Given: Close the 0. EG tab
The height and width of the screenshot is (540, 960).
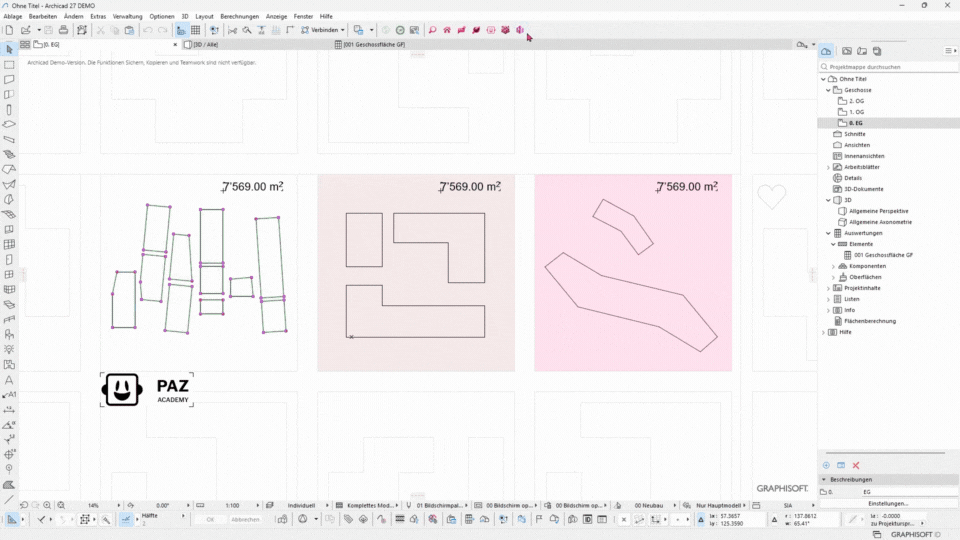Looking at the screenshot, I should [x=175, y=45].
